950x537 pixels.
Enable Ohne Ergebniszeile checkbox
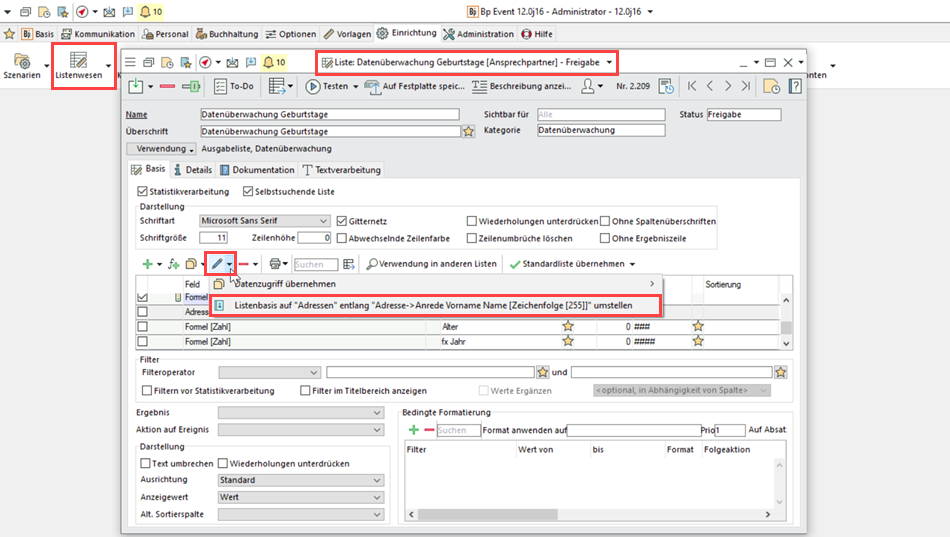(605, 238)
